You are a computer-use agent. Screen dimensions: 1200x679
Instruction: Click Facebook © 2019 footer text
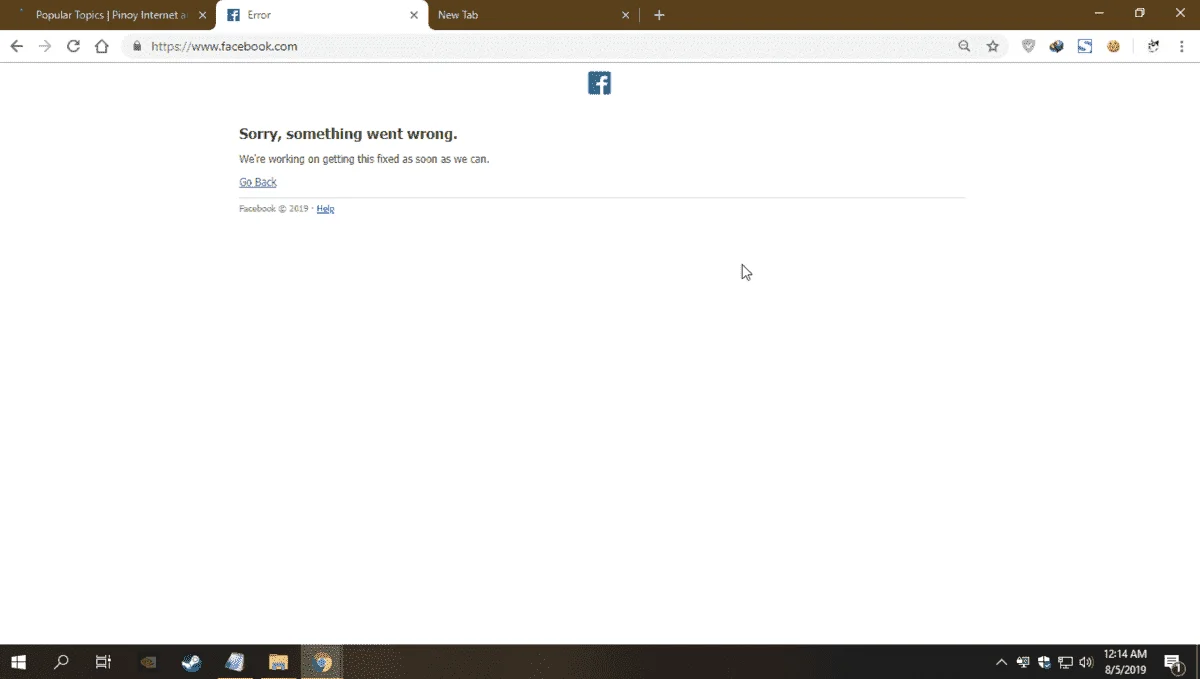tap(274, 209)
